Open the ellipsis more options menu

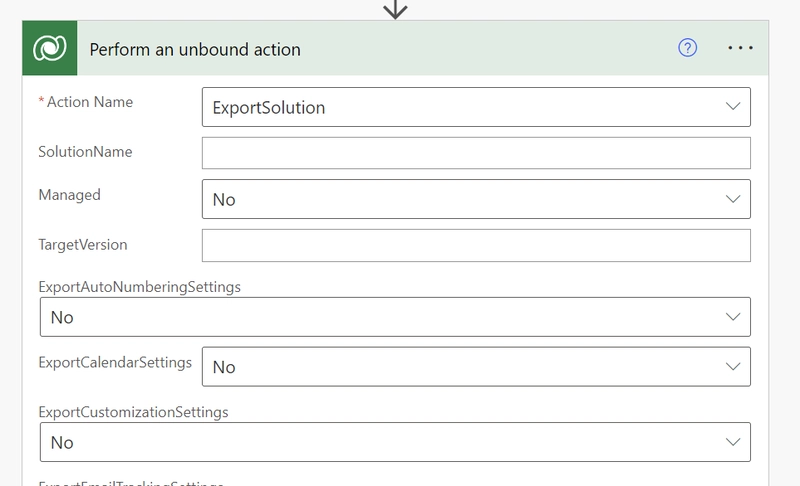740,48
